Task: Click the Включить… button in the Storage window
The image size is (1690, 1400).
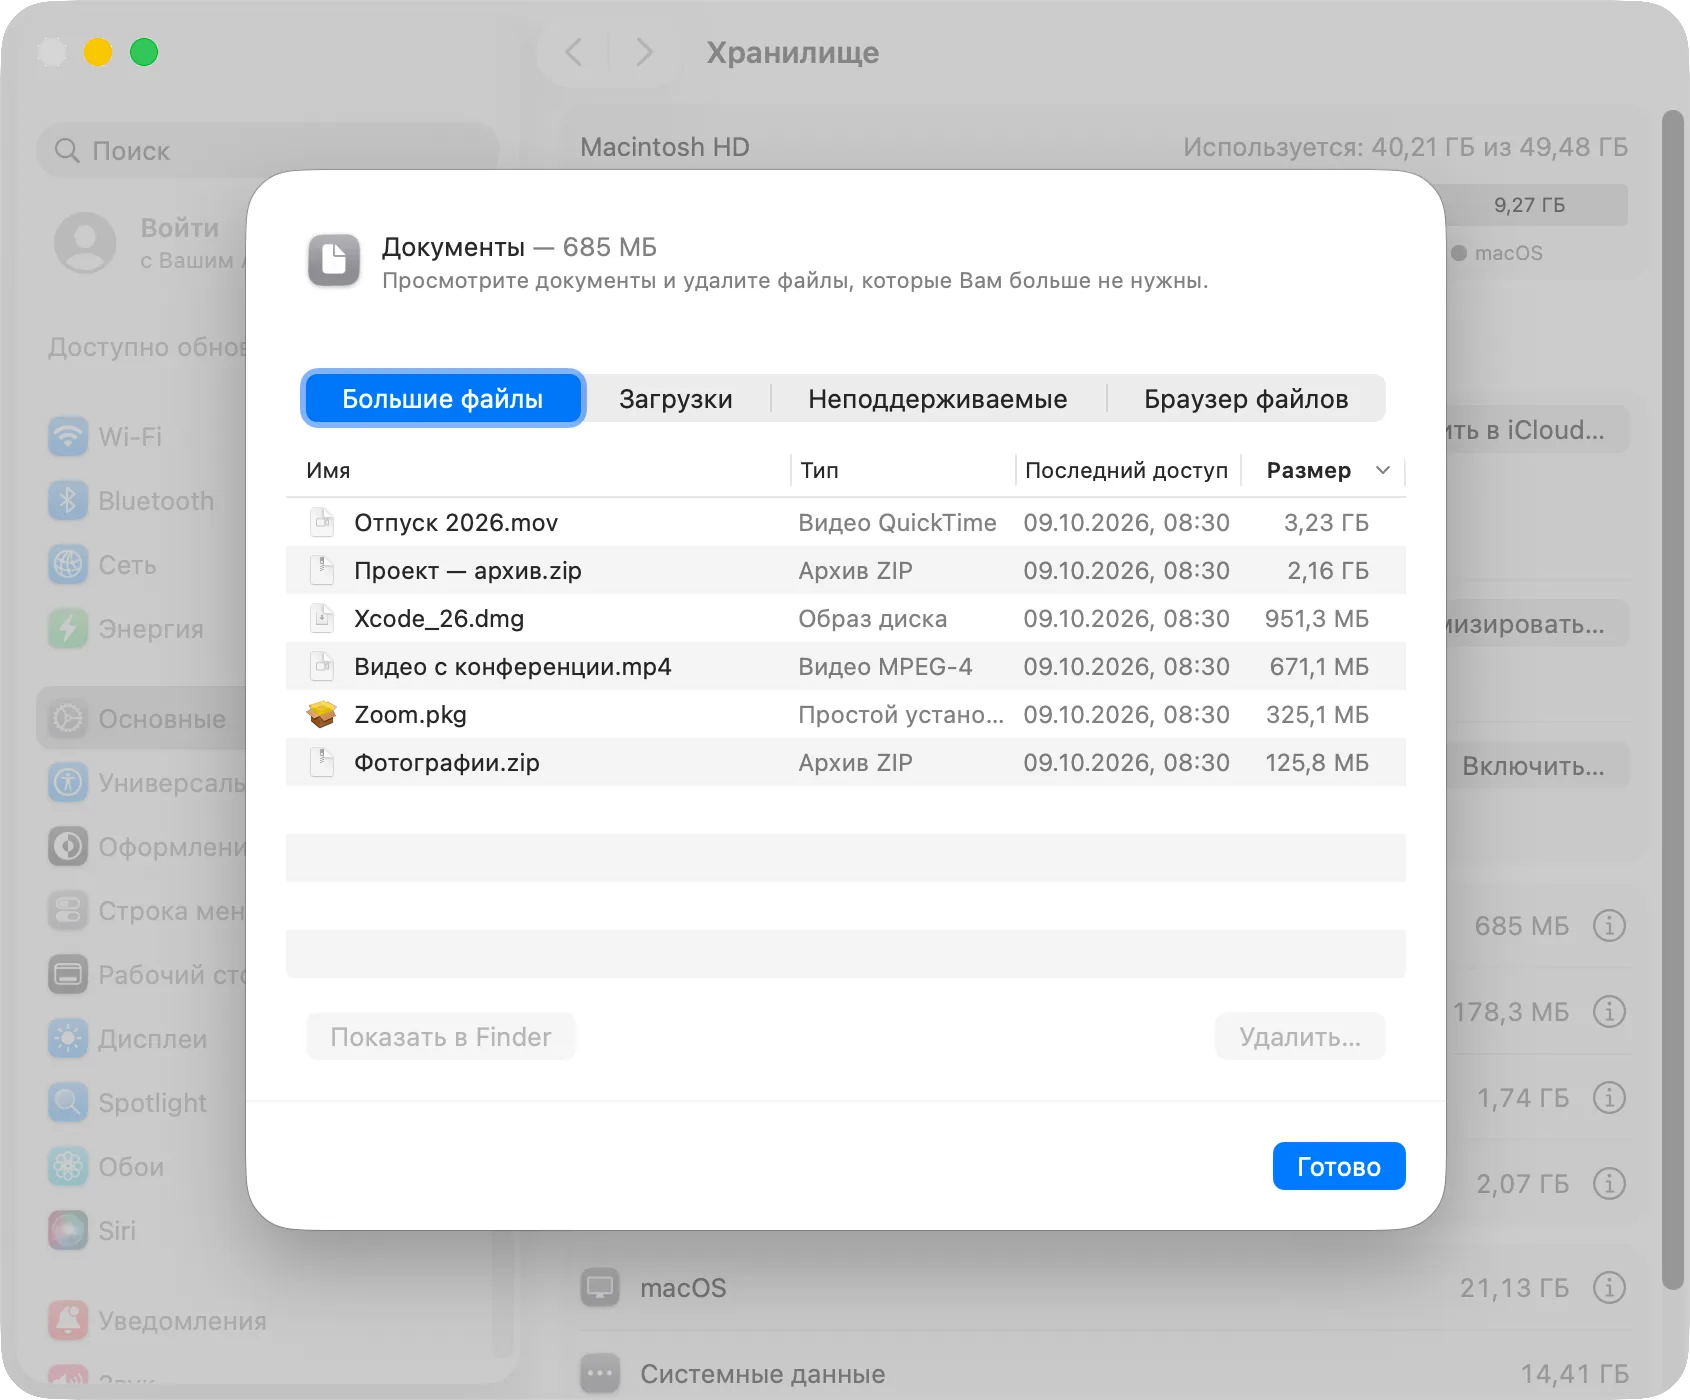Action: [1533, 766]
